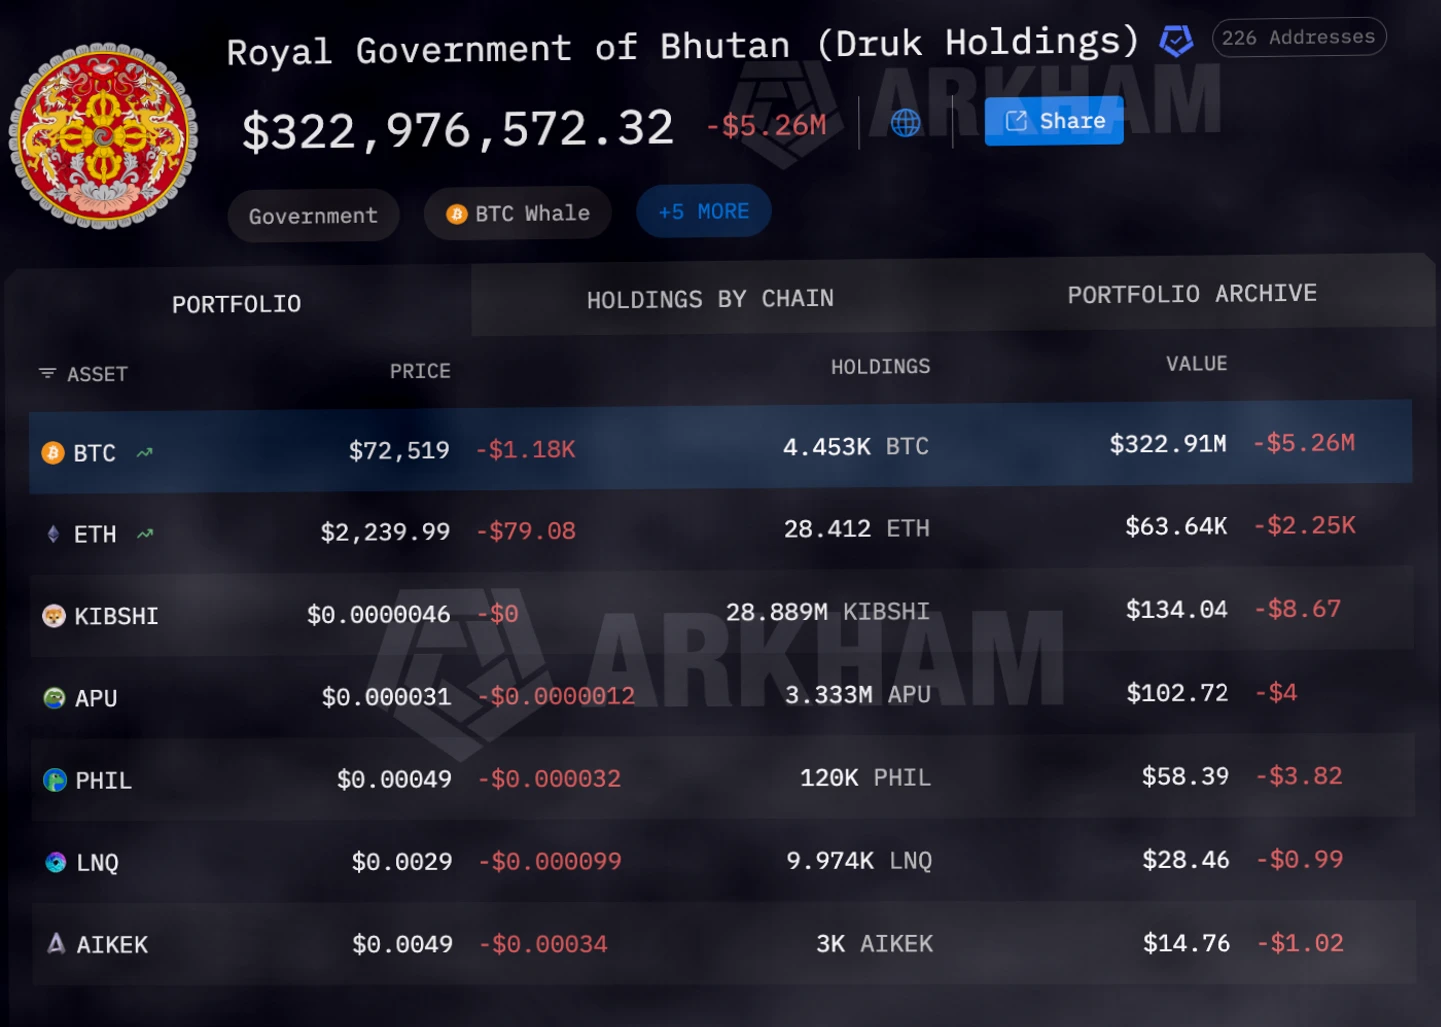Click the LNQ token icon

[x=56, y=862]
